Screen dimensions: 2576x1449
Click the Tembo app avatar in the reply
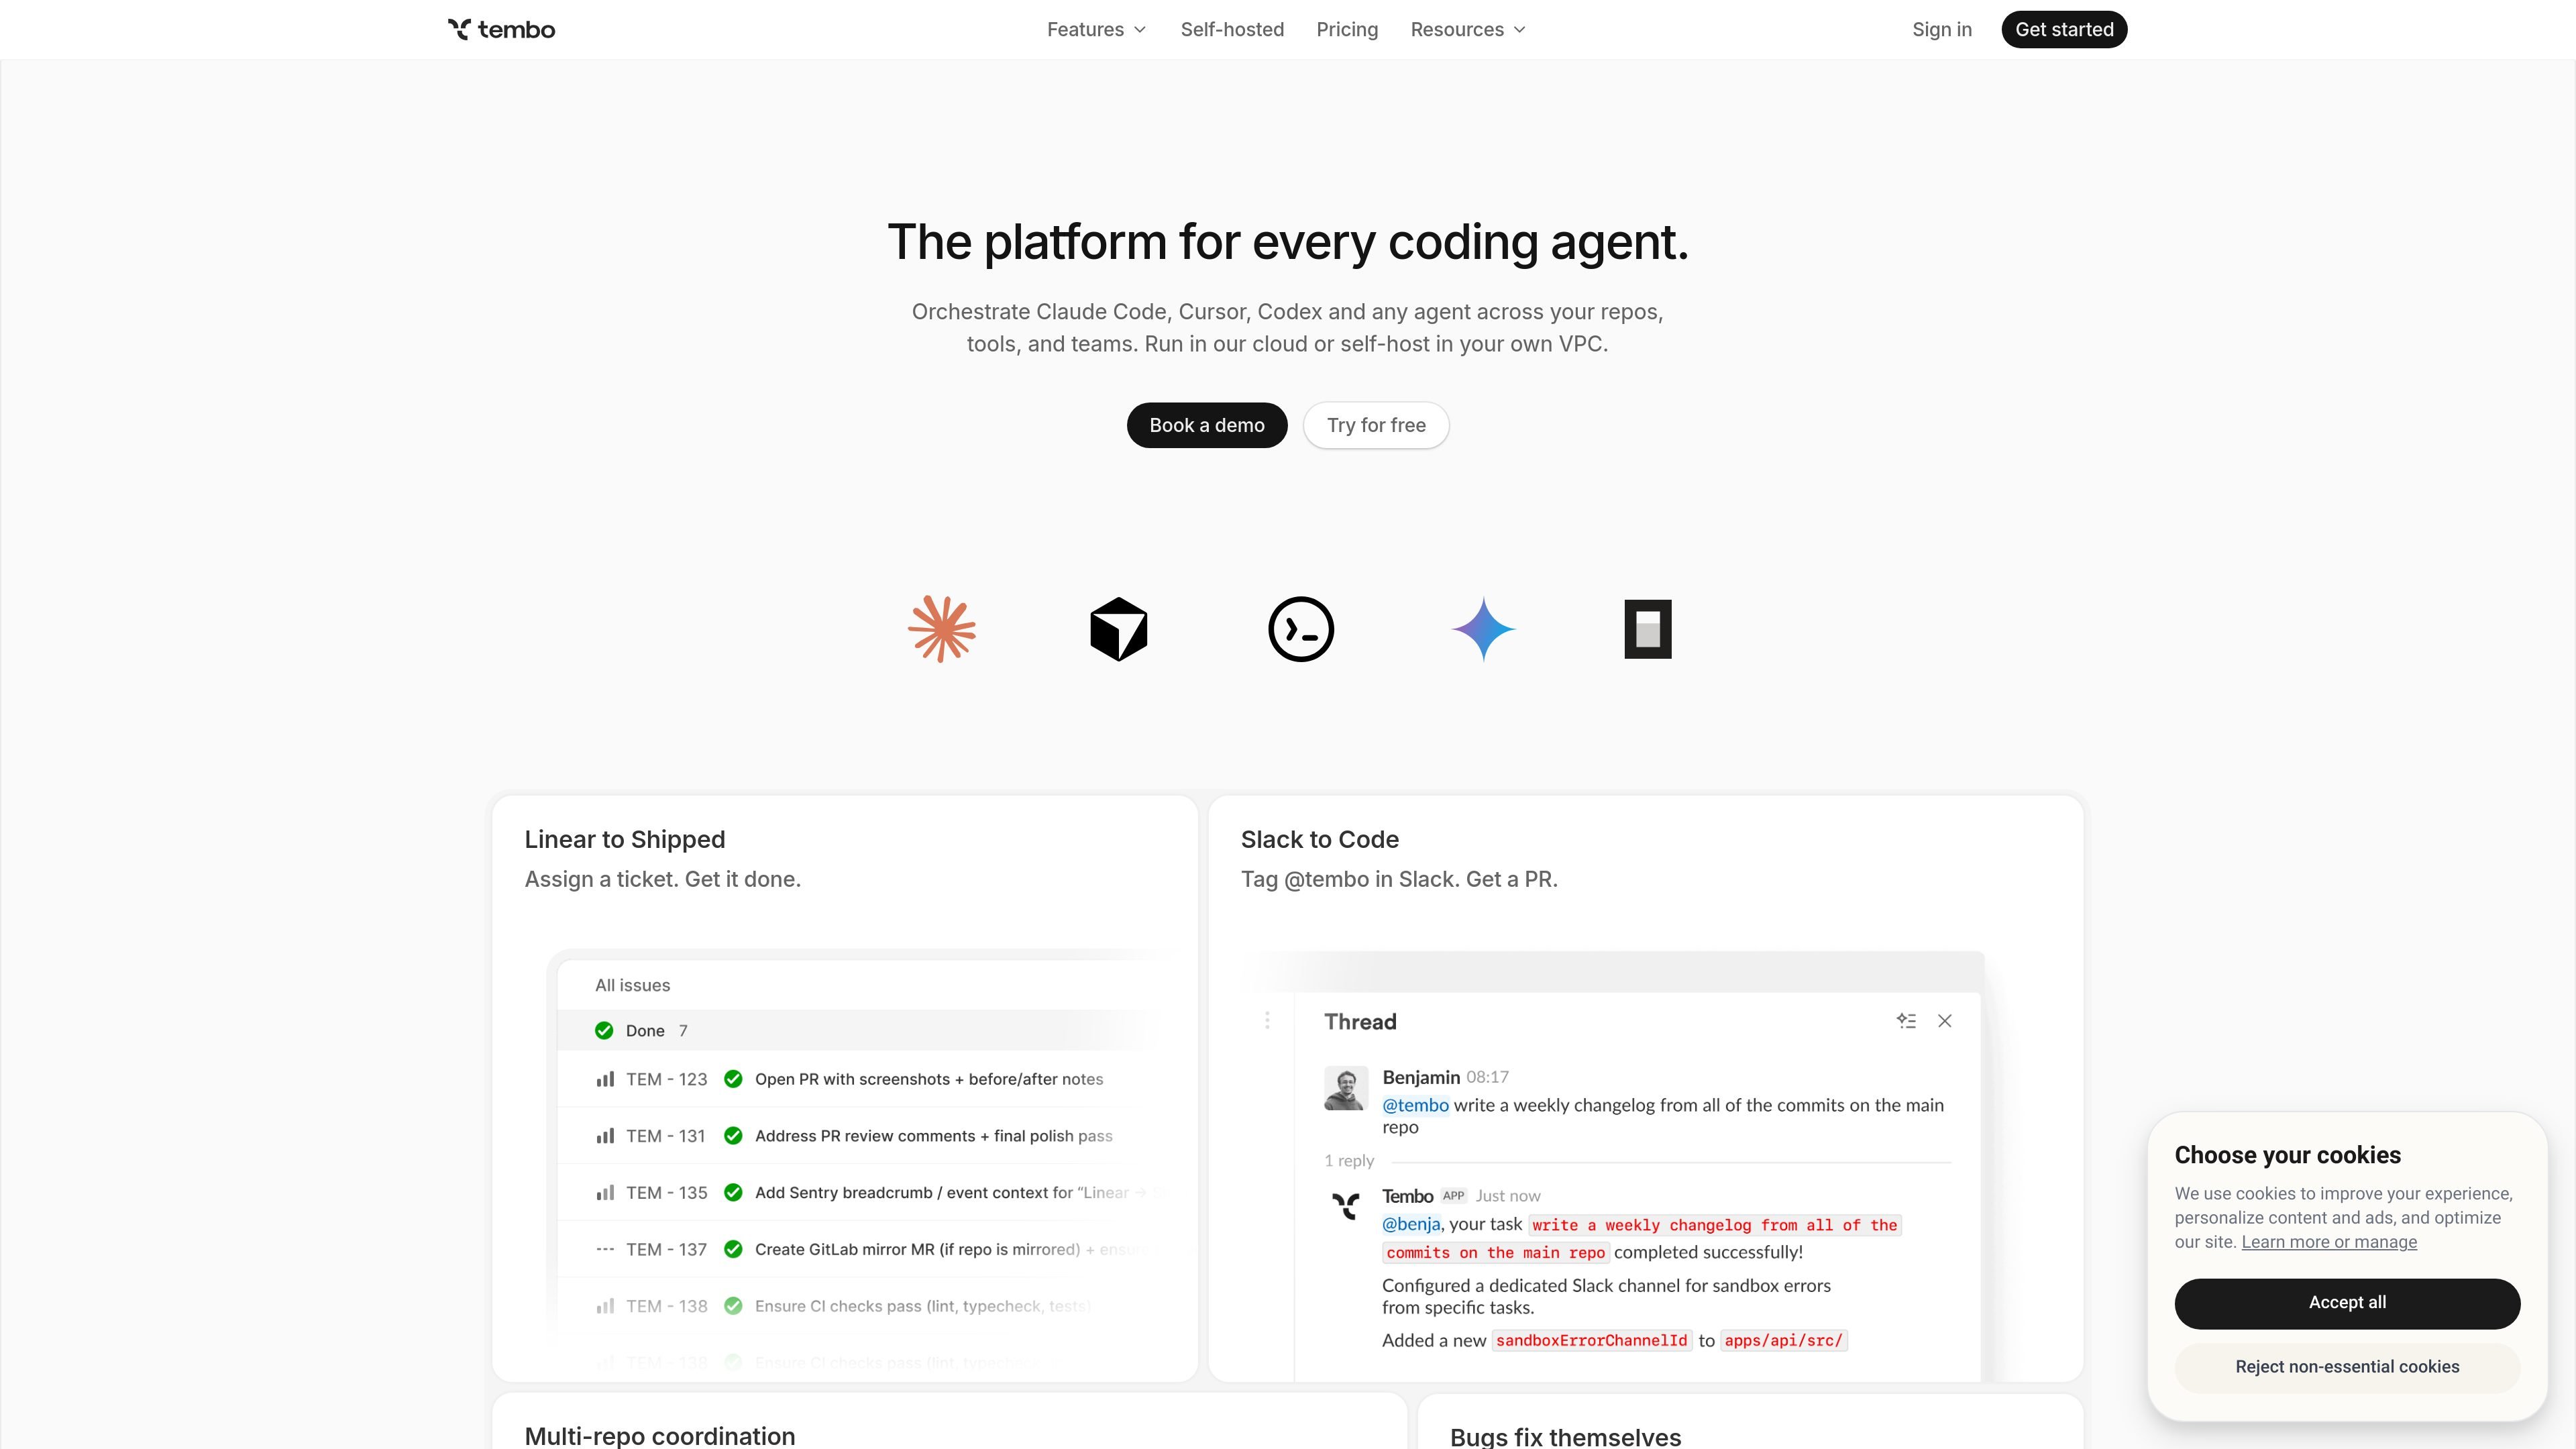[1345, 1205]
